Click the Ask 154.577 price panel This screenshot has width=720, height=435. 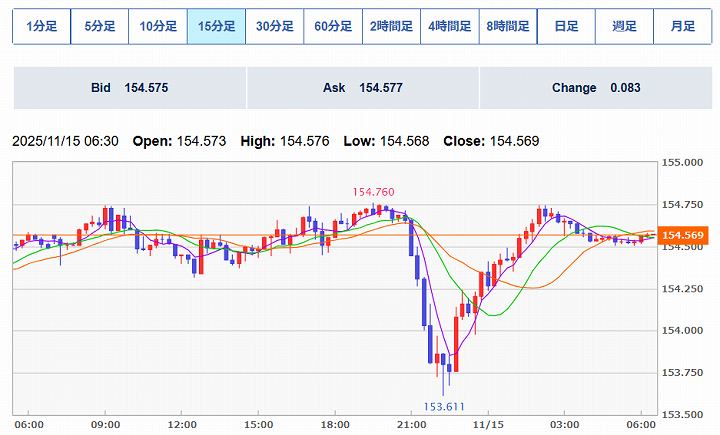pyautogui.click(x=362, y=88)
